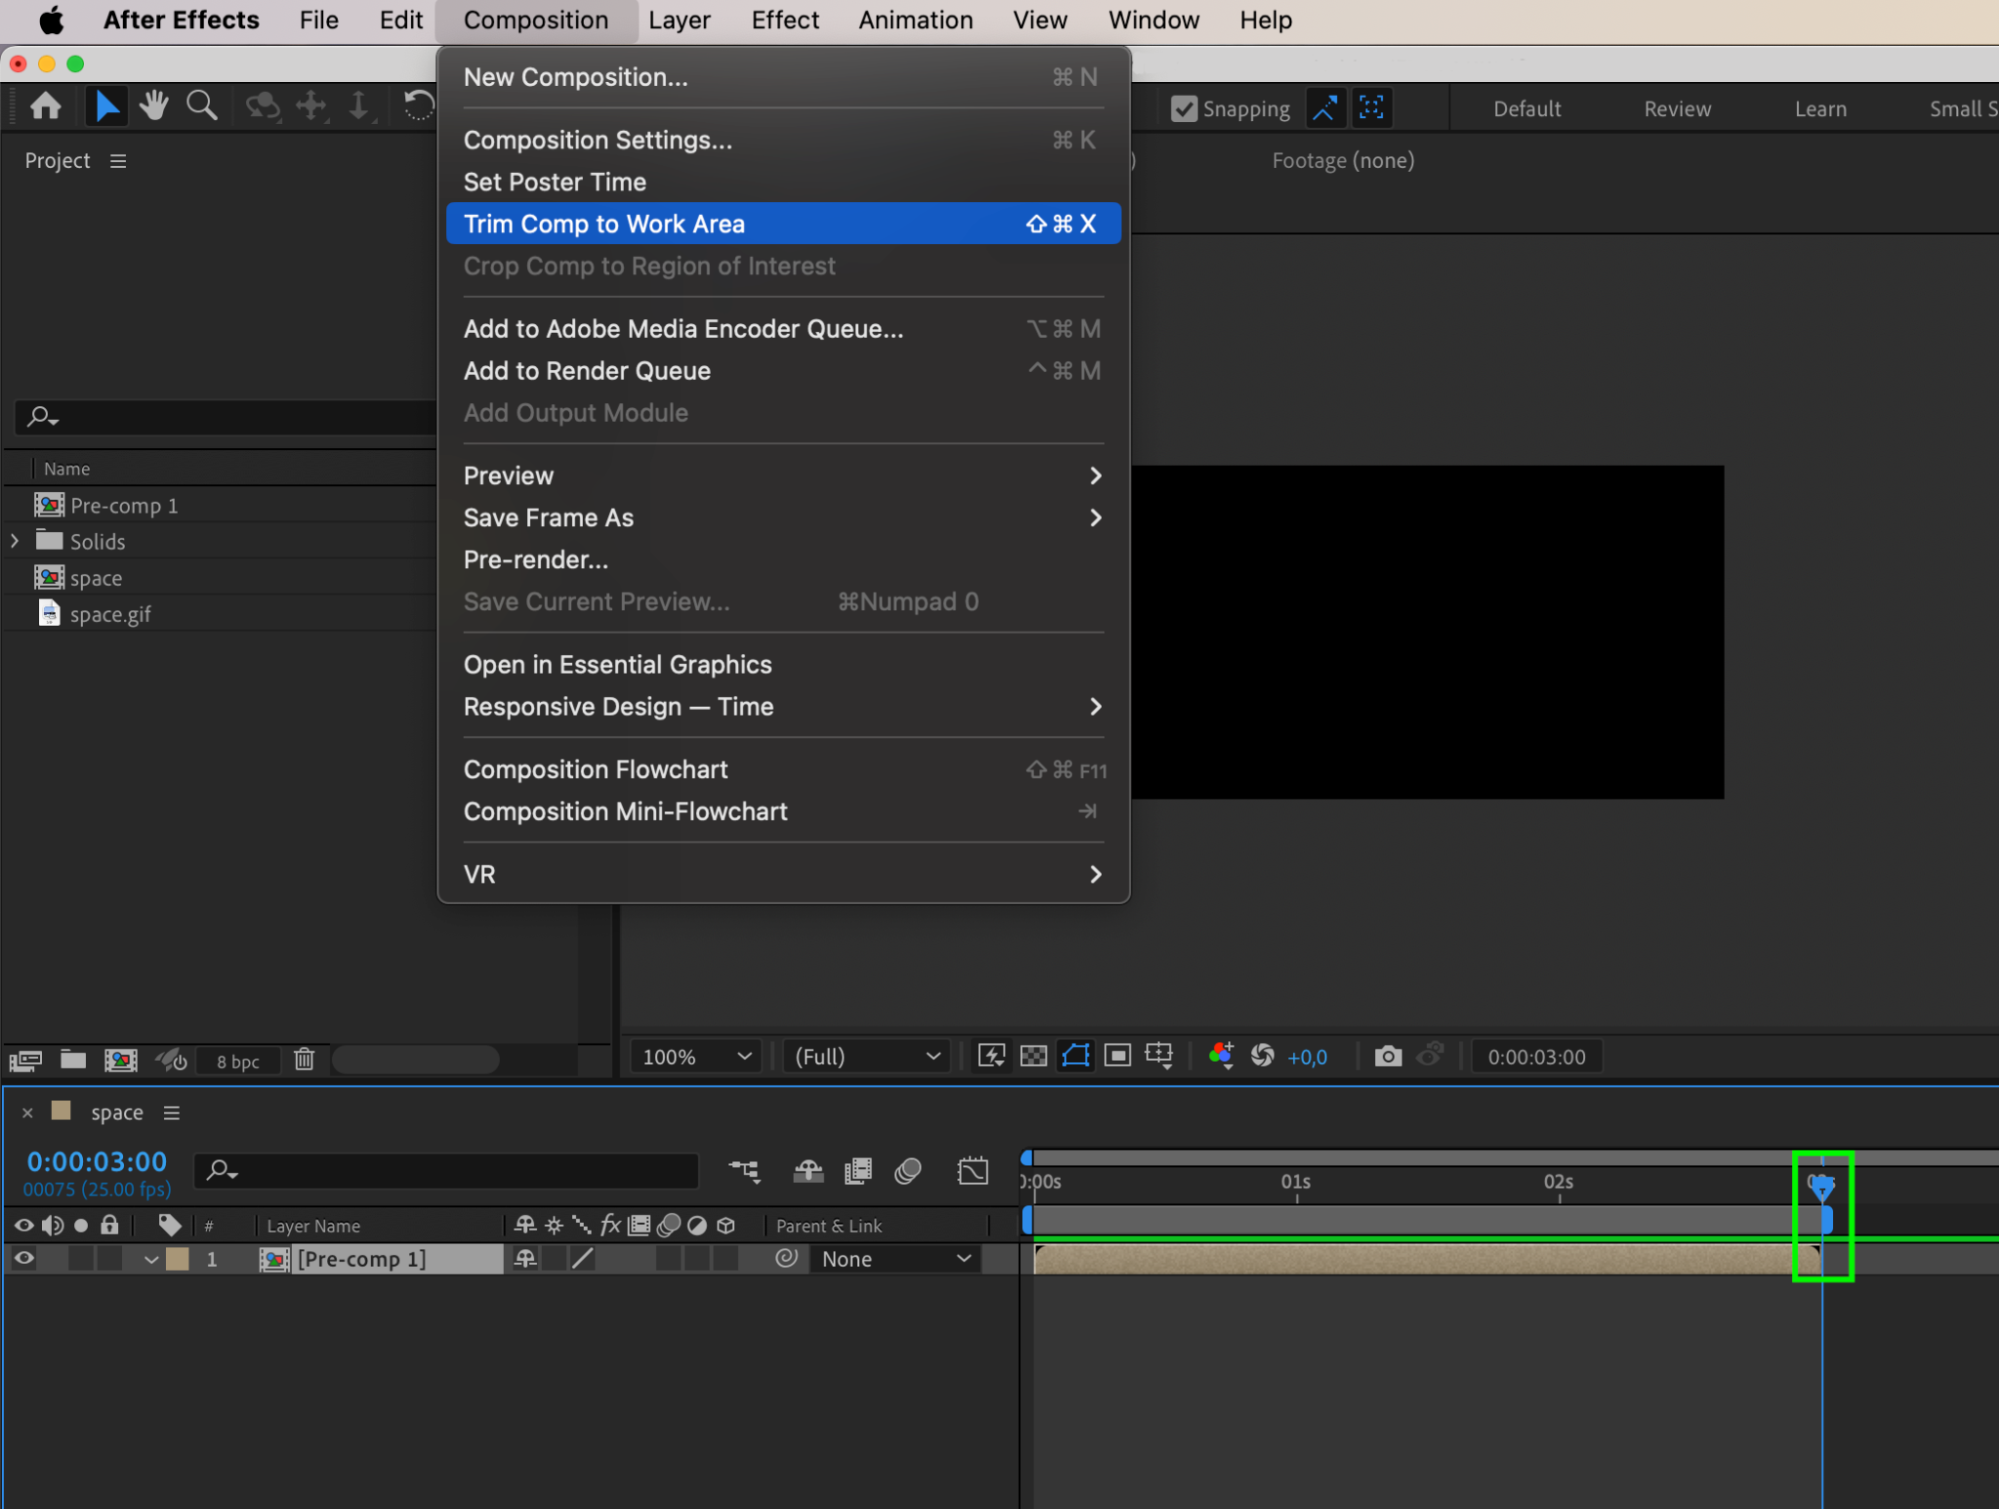Image resolution: width=1999 pixels, height=1510 pixels.
Task: Open the (Full) resolution dropdown
Action: pyautogui.click(x=867, y=1056)
